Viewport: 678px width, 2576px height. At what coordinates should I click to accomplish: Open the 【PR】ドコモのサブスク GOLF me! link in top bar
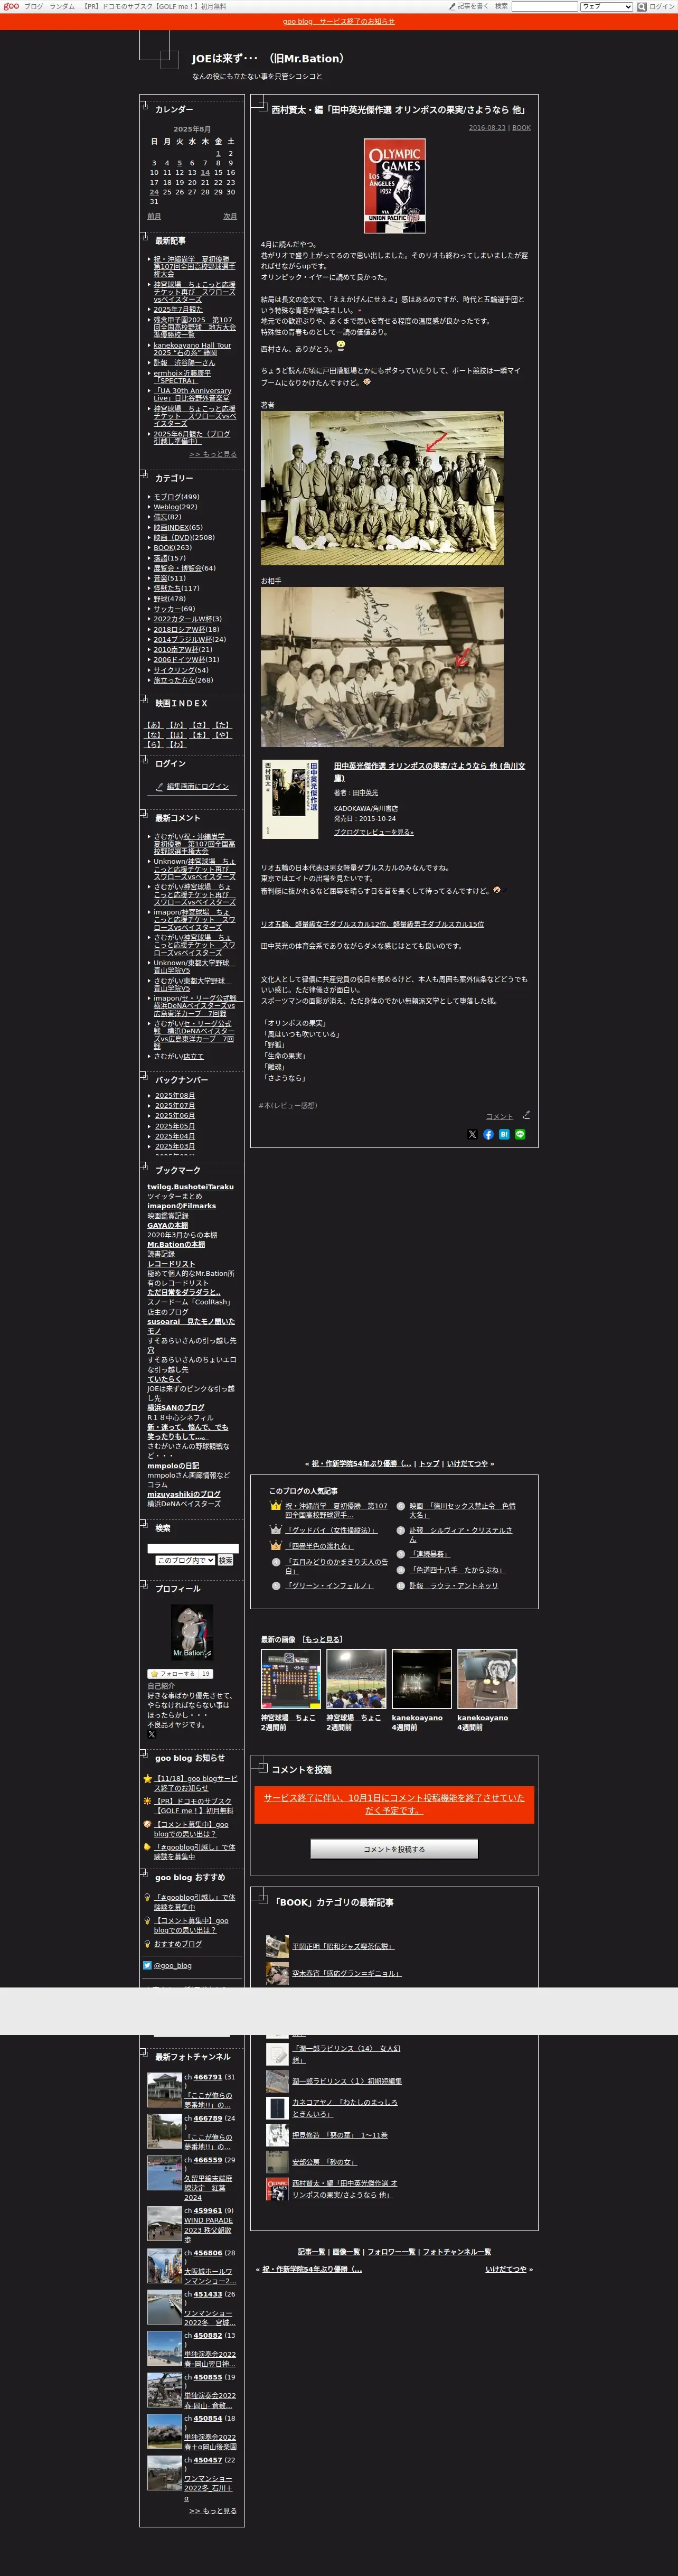pos(155,6)
